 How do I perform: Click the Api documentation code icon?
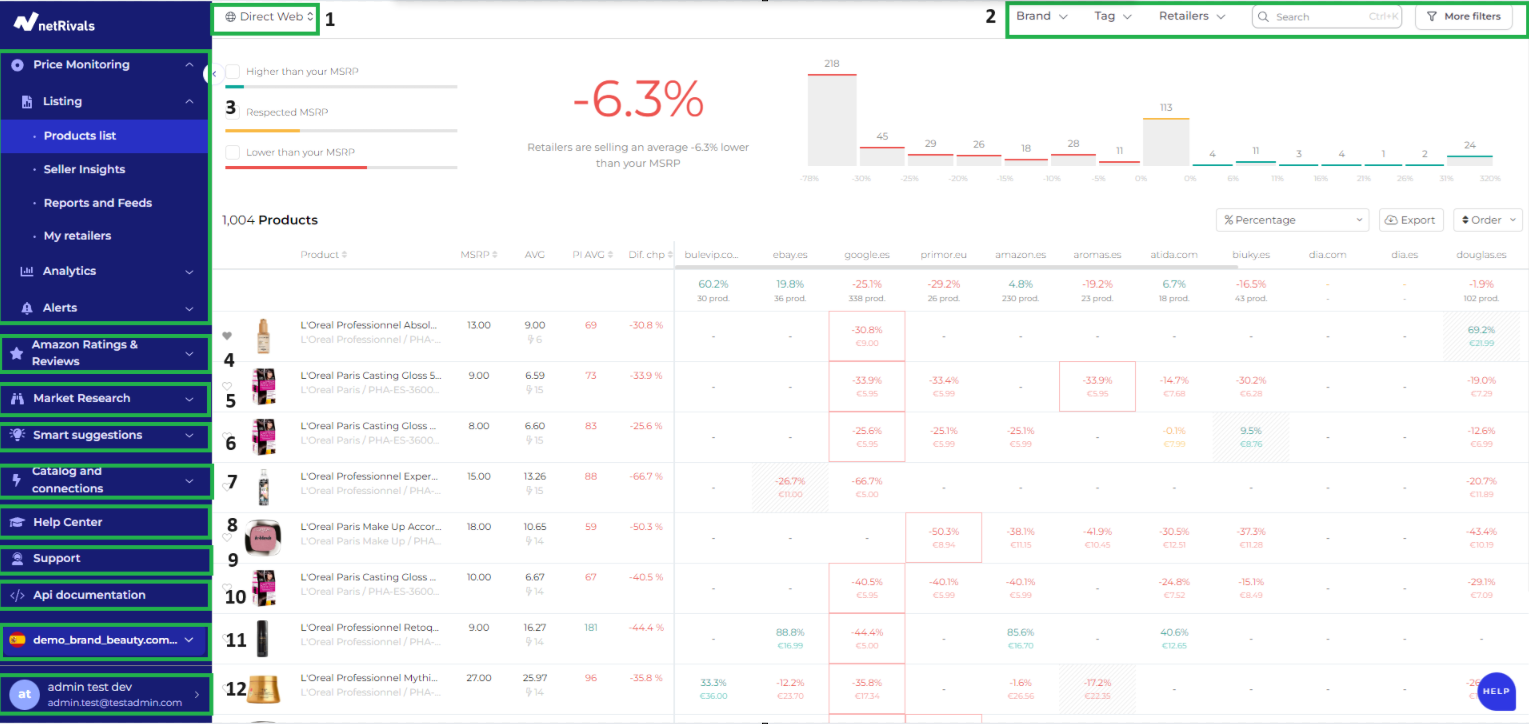point(17,596)
